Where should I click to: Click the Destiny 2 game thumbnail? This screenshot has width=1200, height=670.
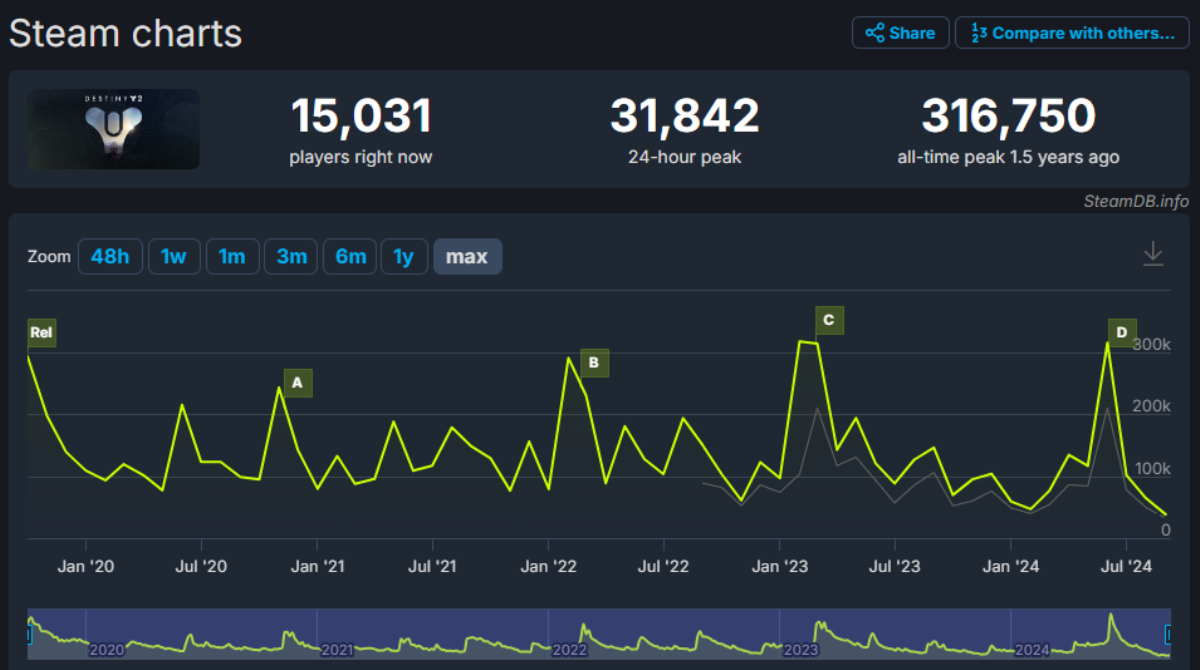(113, 129)
